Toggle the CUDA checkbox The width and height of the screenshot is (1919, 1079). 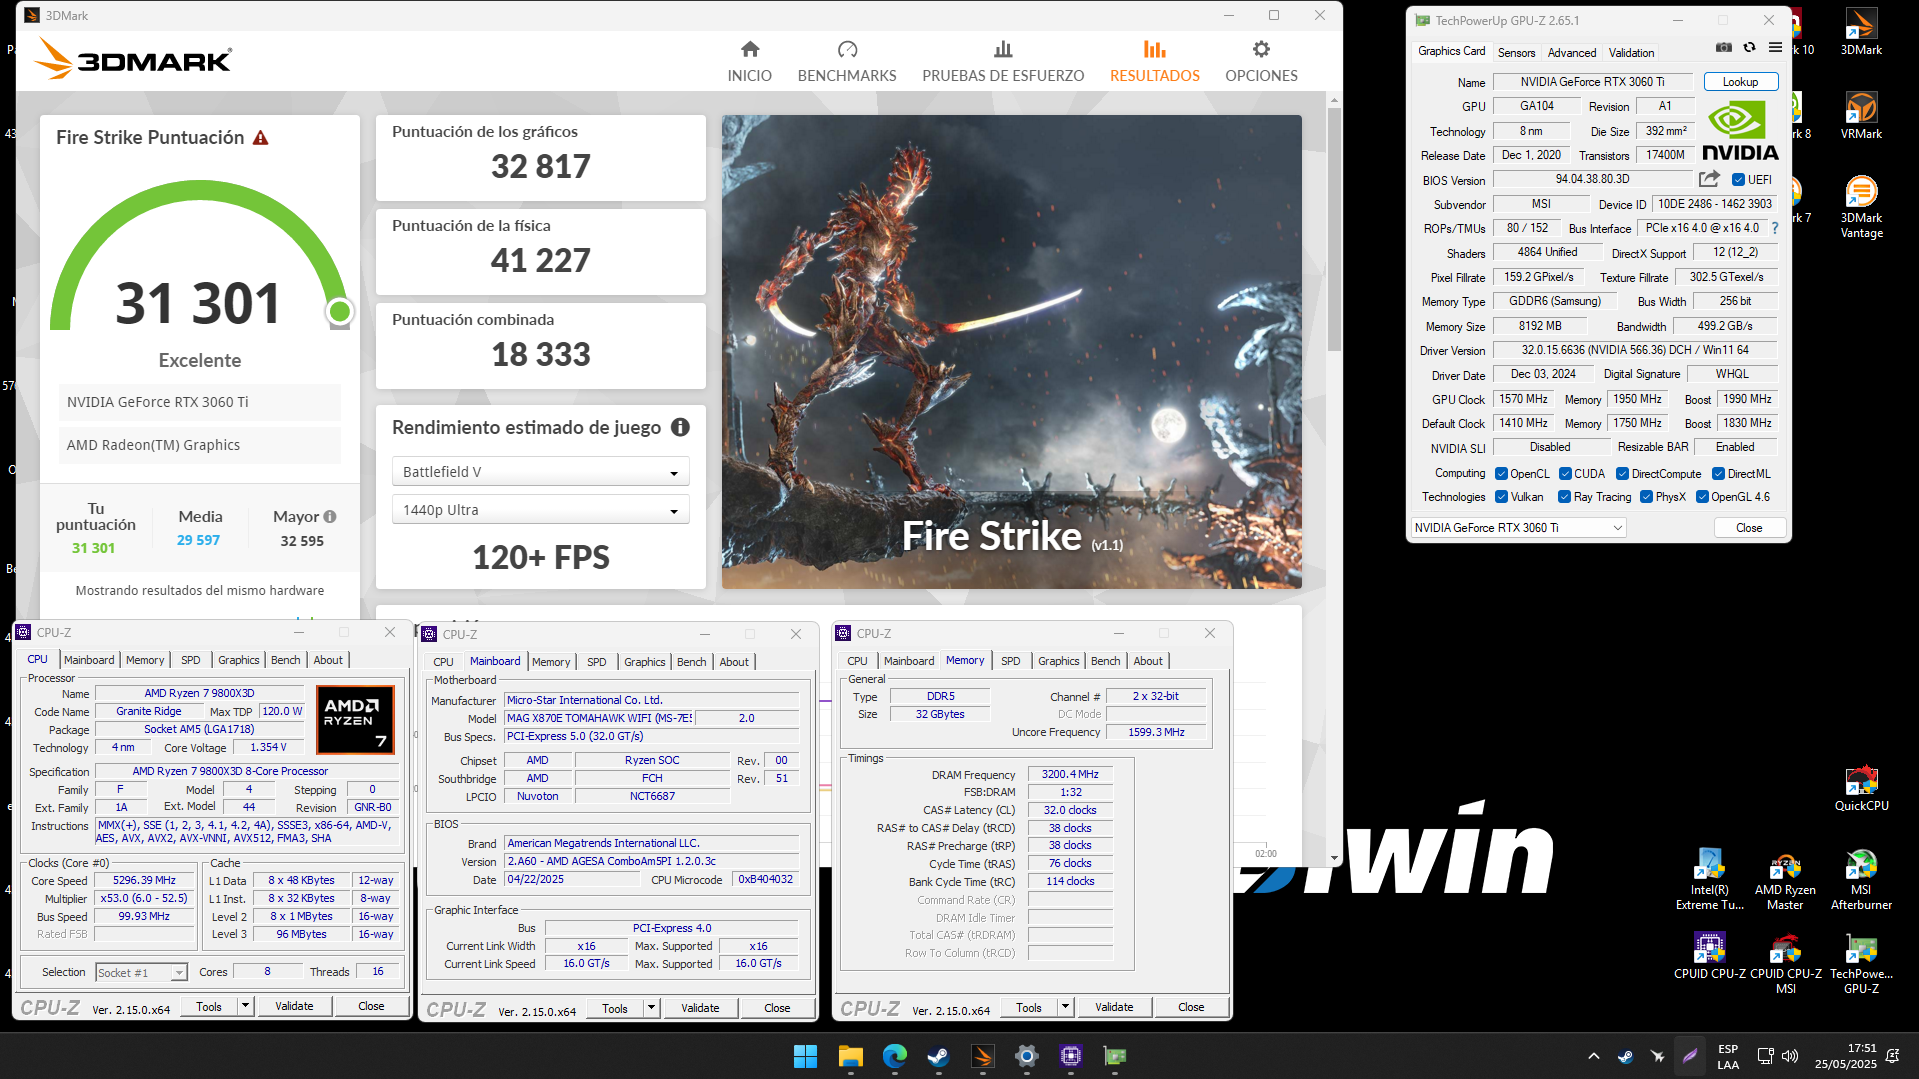click(x=1565, y=474)
